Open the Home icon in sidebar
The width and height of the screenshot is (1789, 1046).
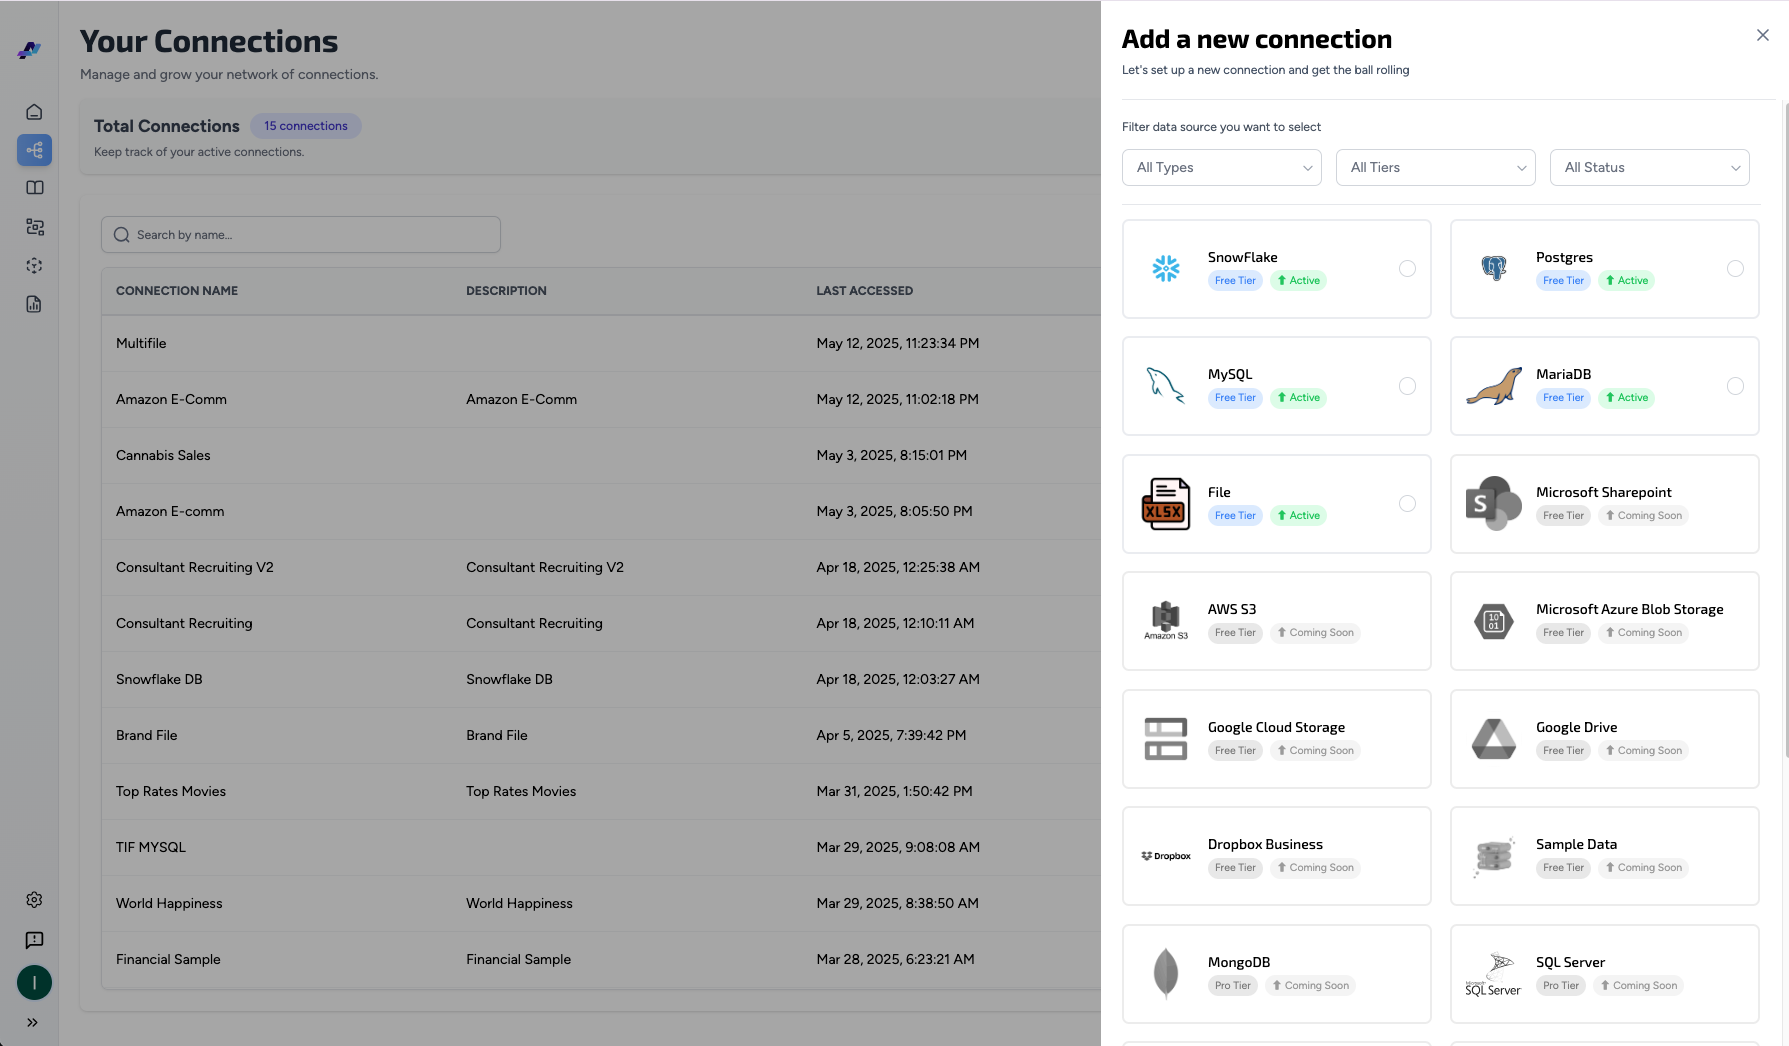[34, 112]
